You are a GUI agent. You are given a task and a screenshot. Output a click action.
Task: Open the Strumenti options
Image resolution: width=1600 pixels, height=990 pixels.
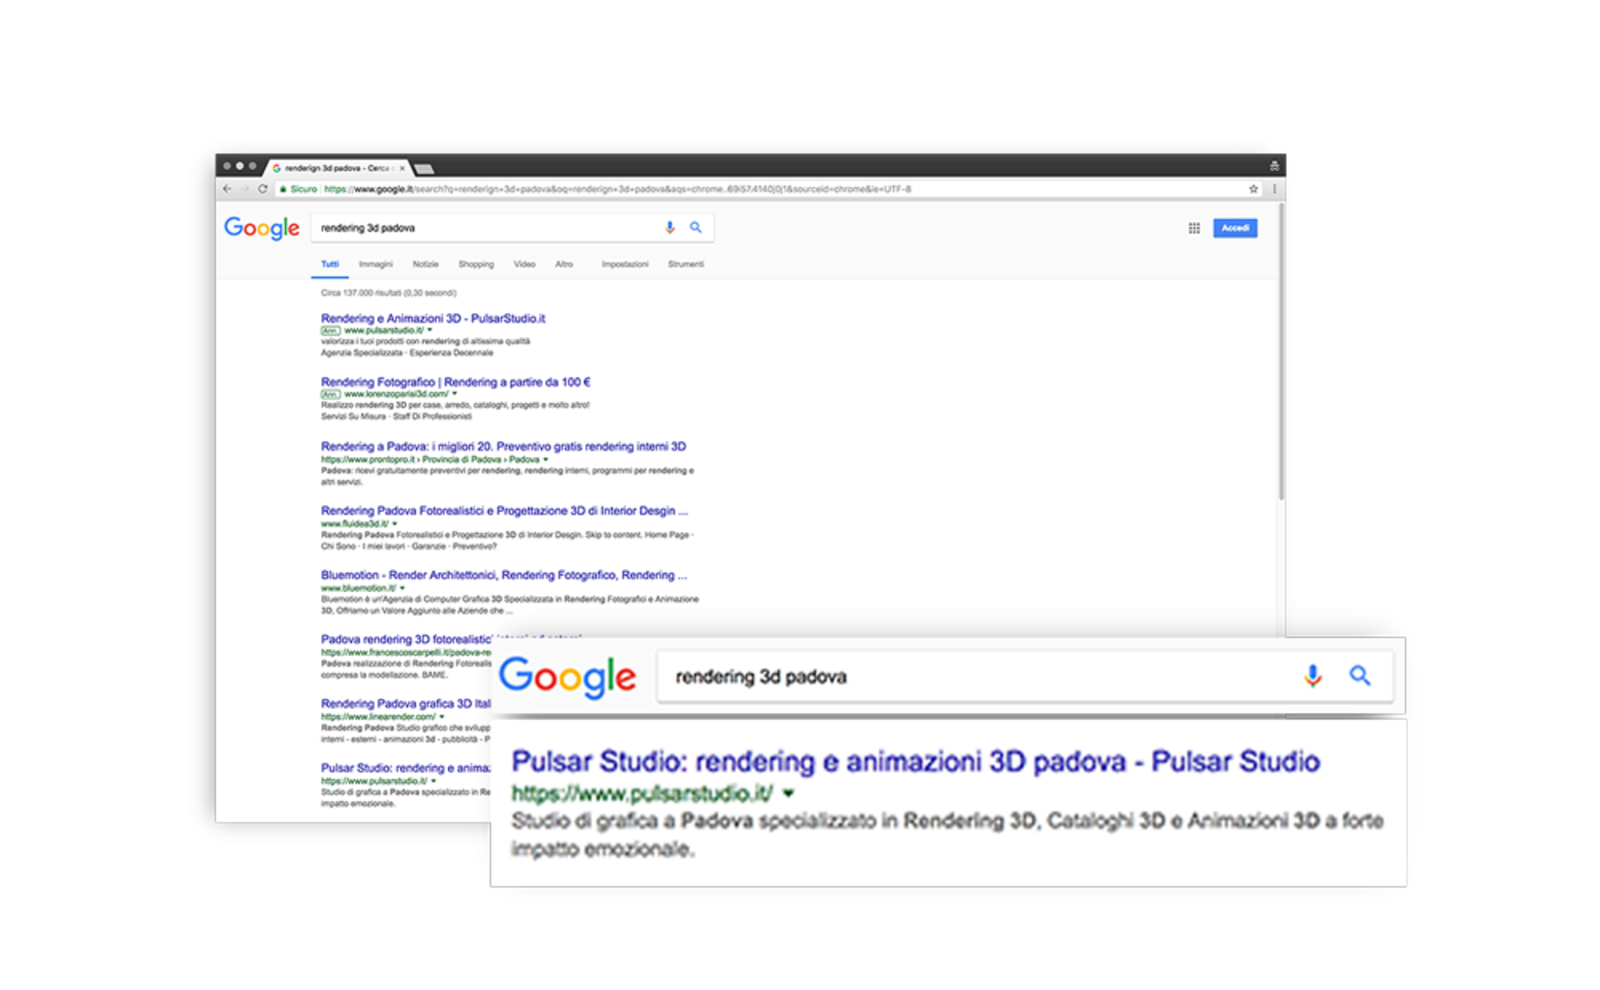686,264
